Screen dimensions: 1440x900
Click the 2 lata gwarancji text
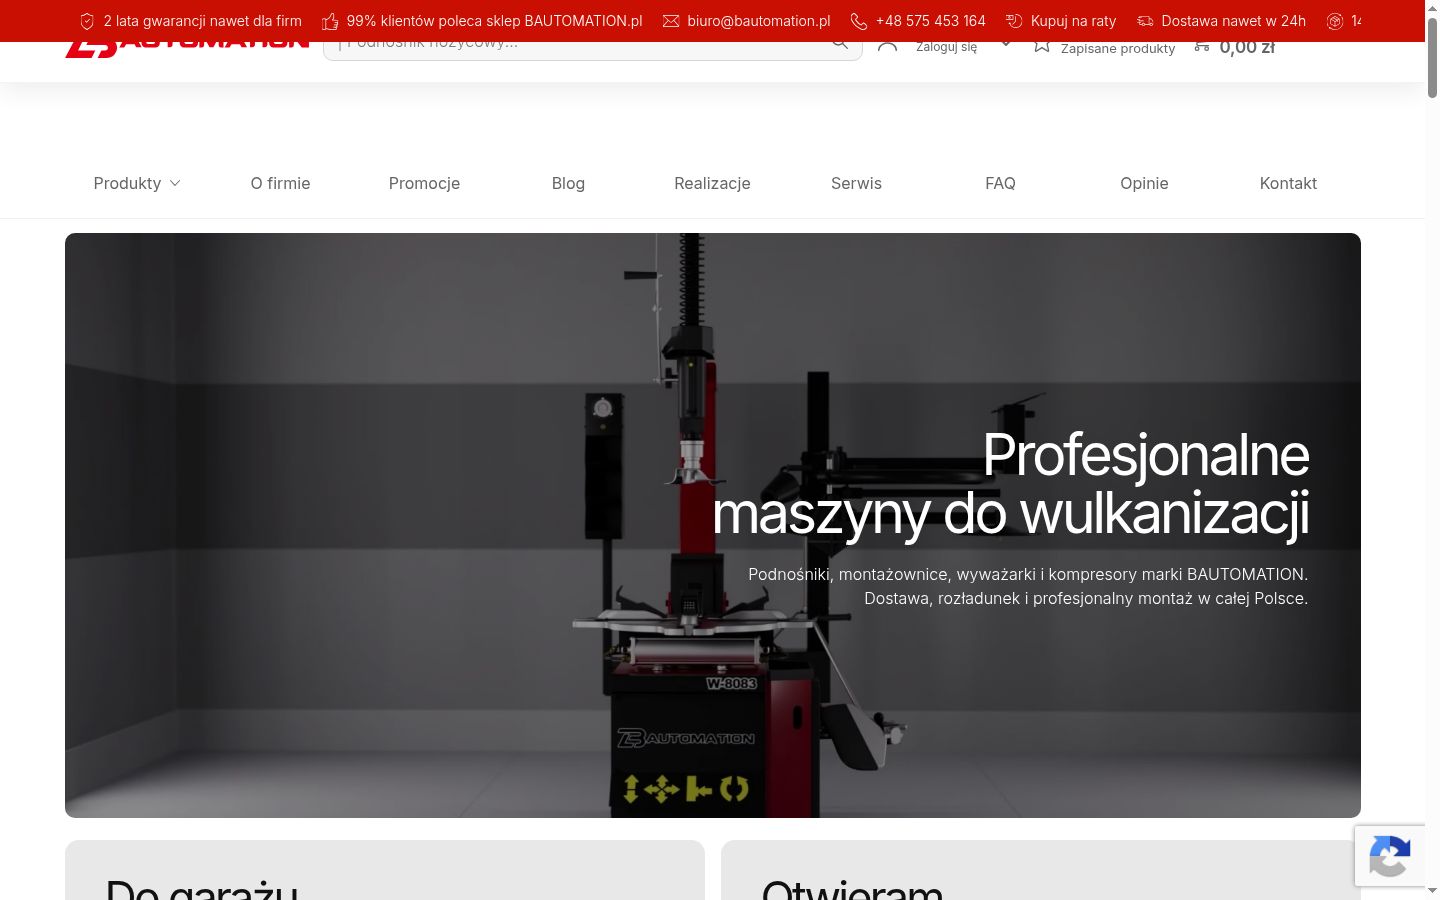click(202, 21)
